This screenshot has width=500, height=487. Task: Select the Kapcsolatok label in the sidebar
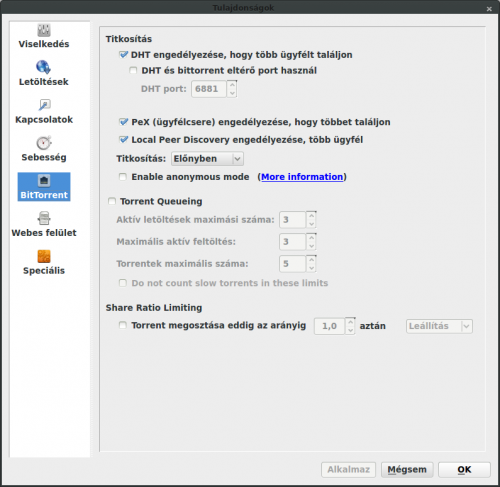[x=44, y=120]
